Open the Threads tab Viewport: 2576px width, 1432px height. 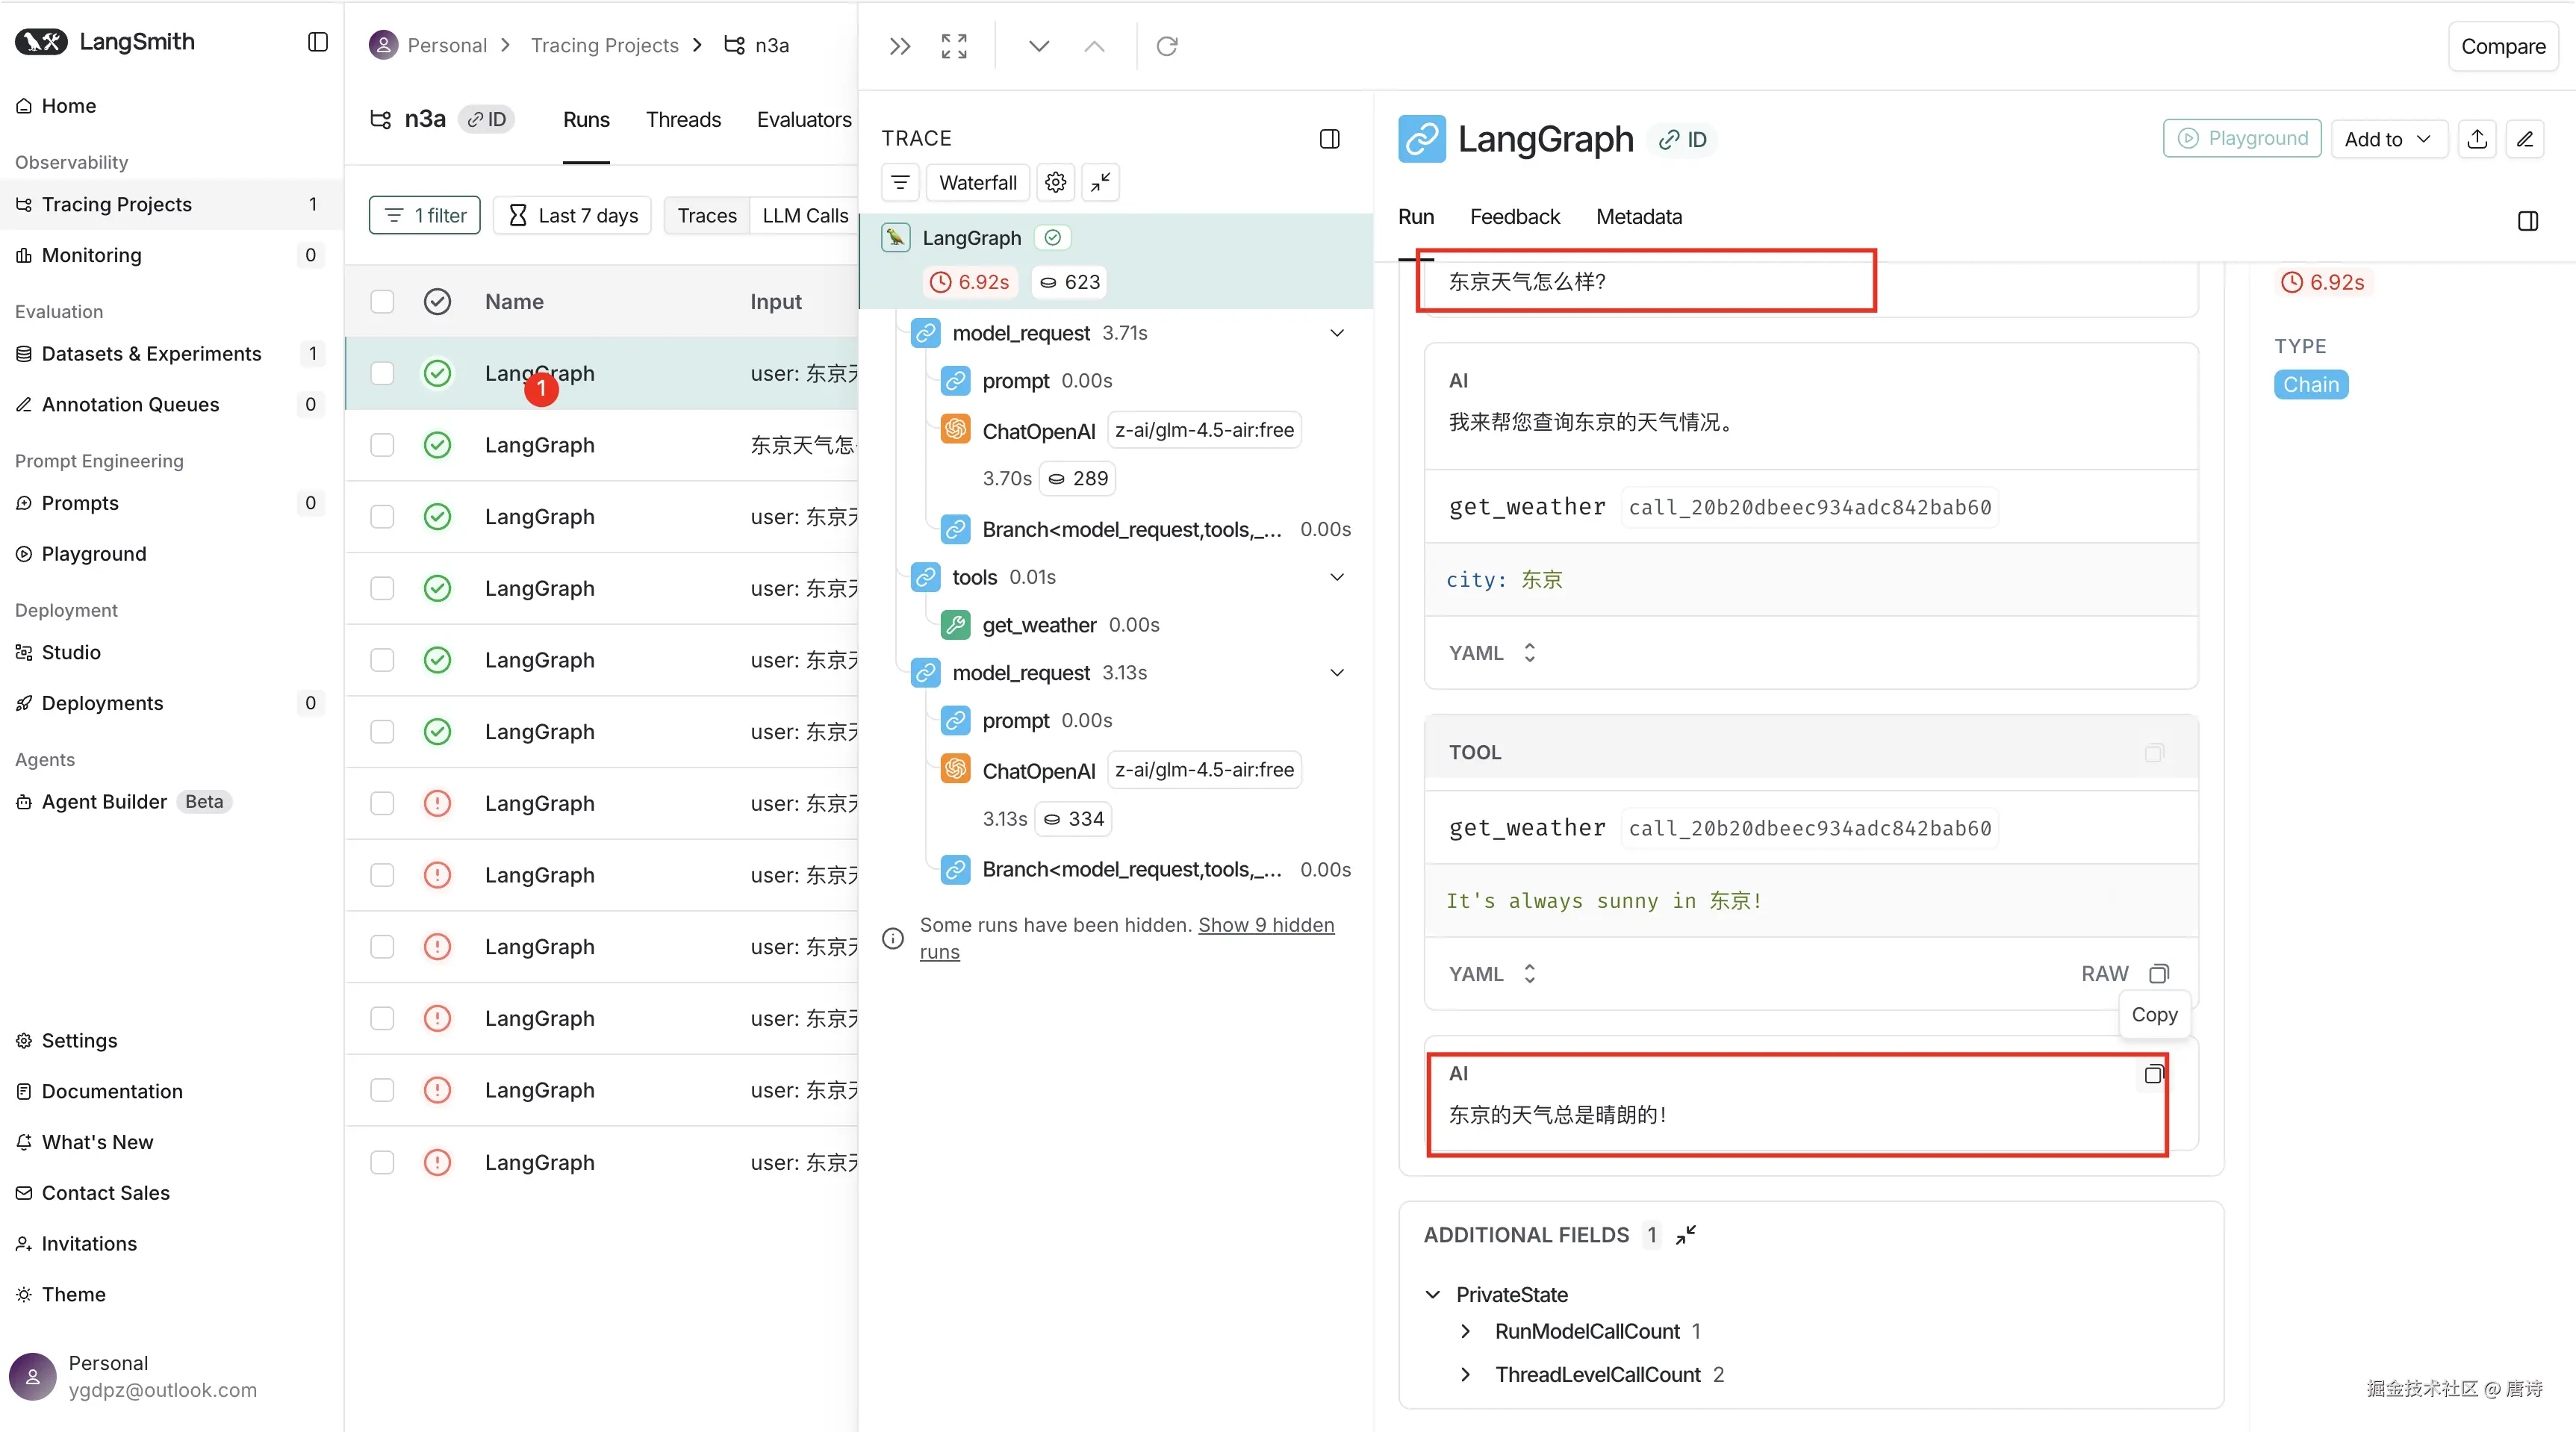[x=683, y=119]
